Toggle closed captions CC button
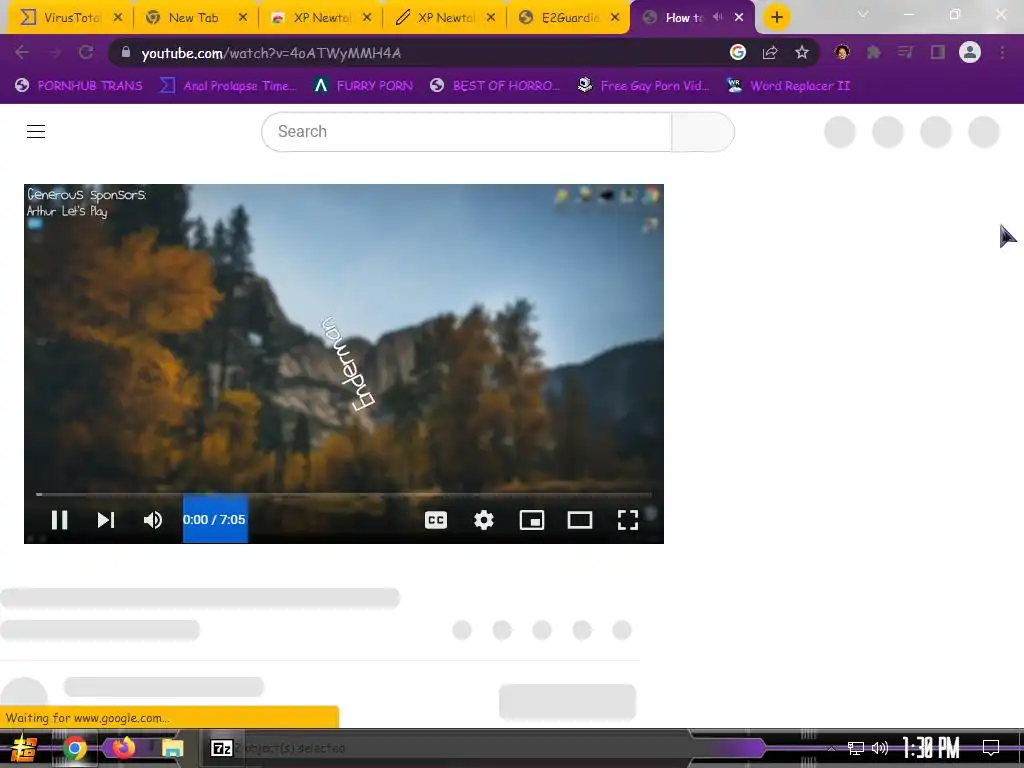1024x768 pixels. pos(436,520)
